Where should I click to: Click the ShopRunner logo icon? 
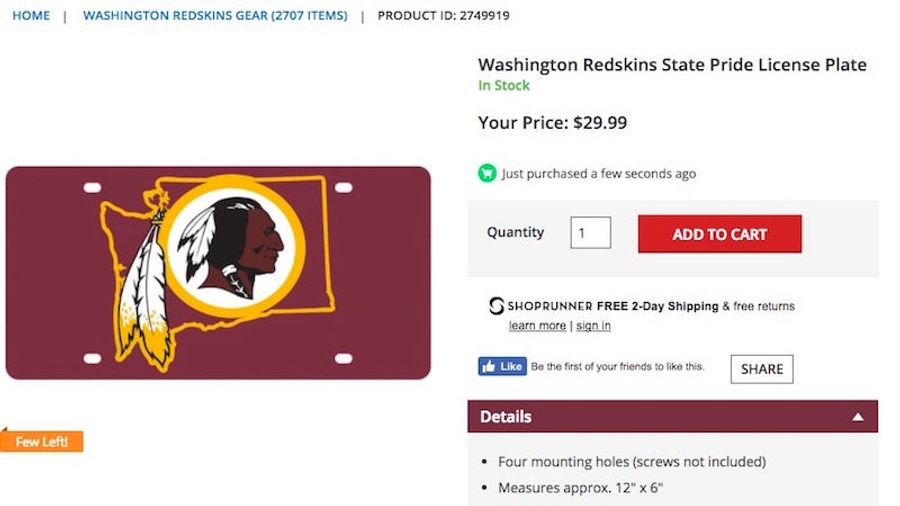[496, 306]
